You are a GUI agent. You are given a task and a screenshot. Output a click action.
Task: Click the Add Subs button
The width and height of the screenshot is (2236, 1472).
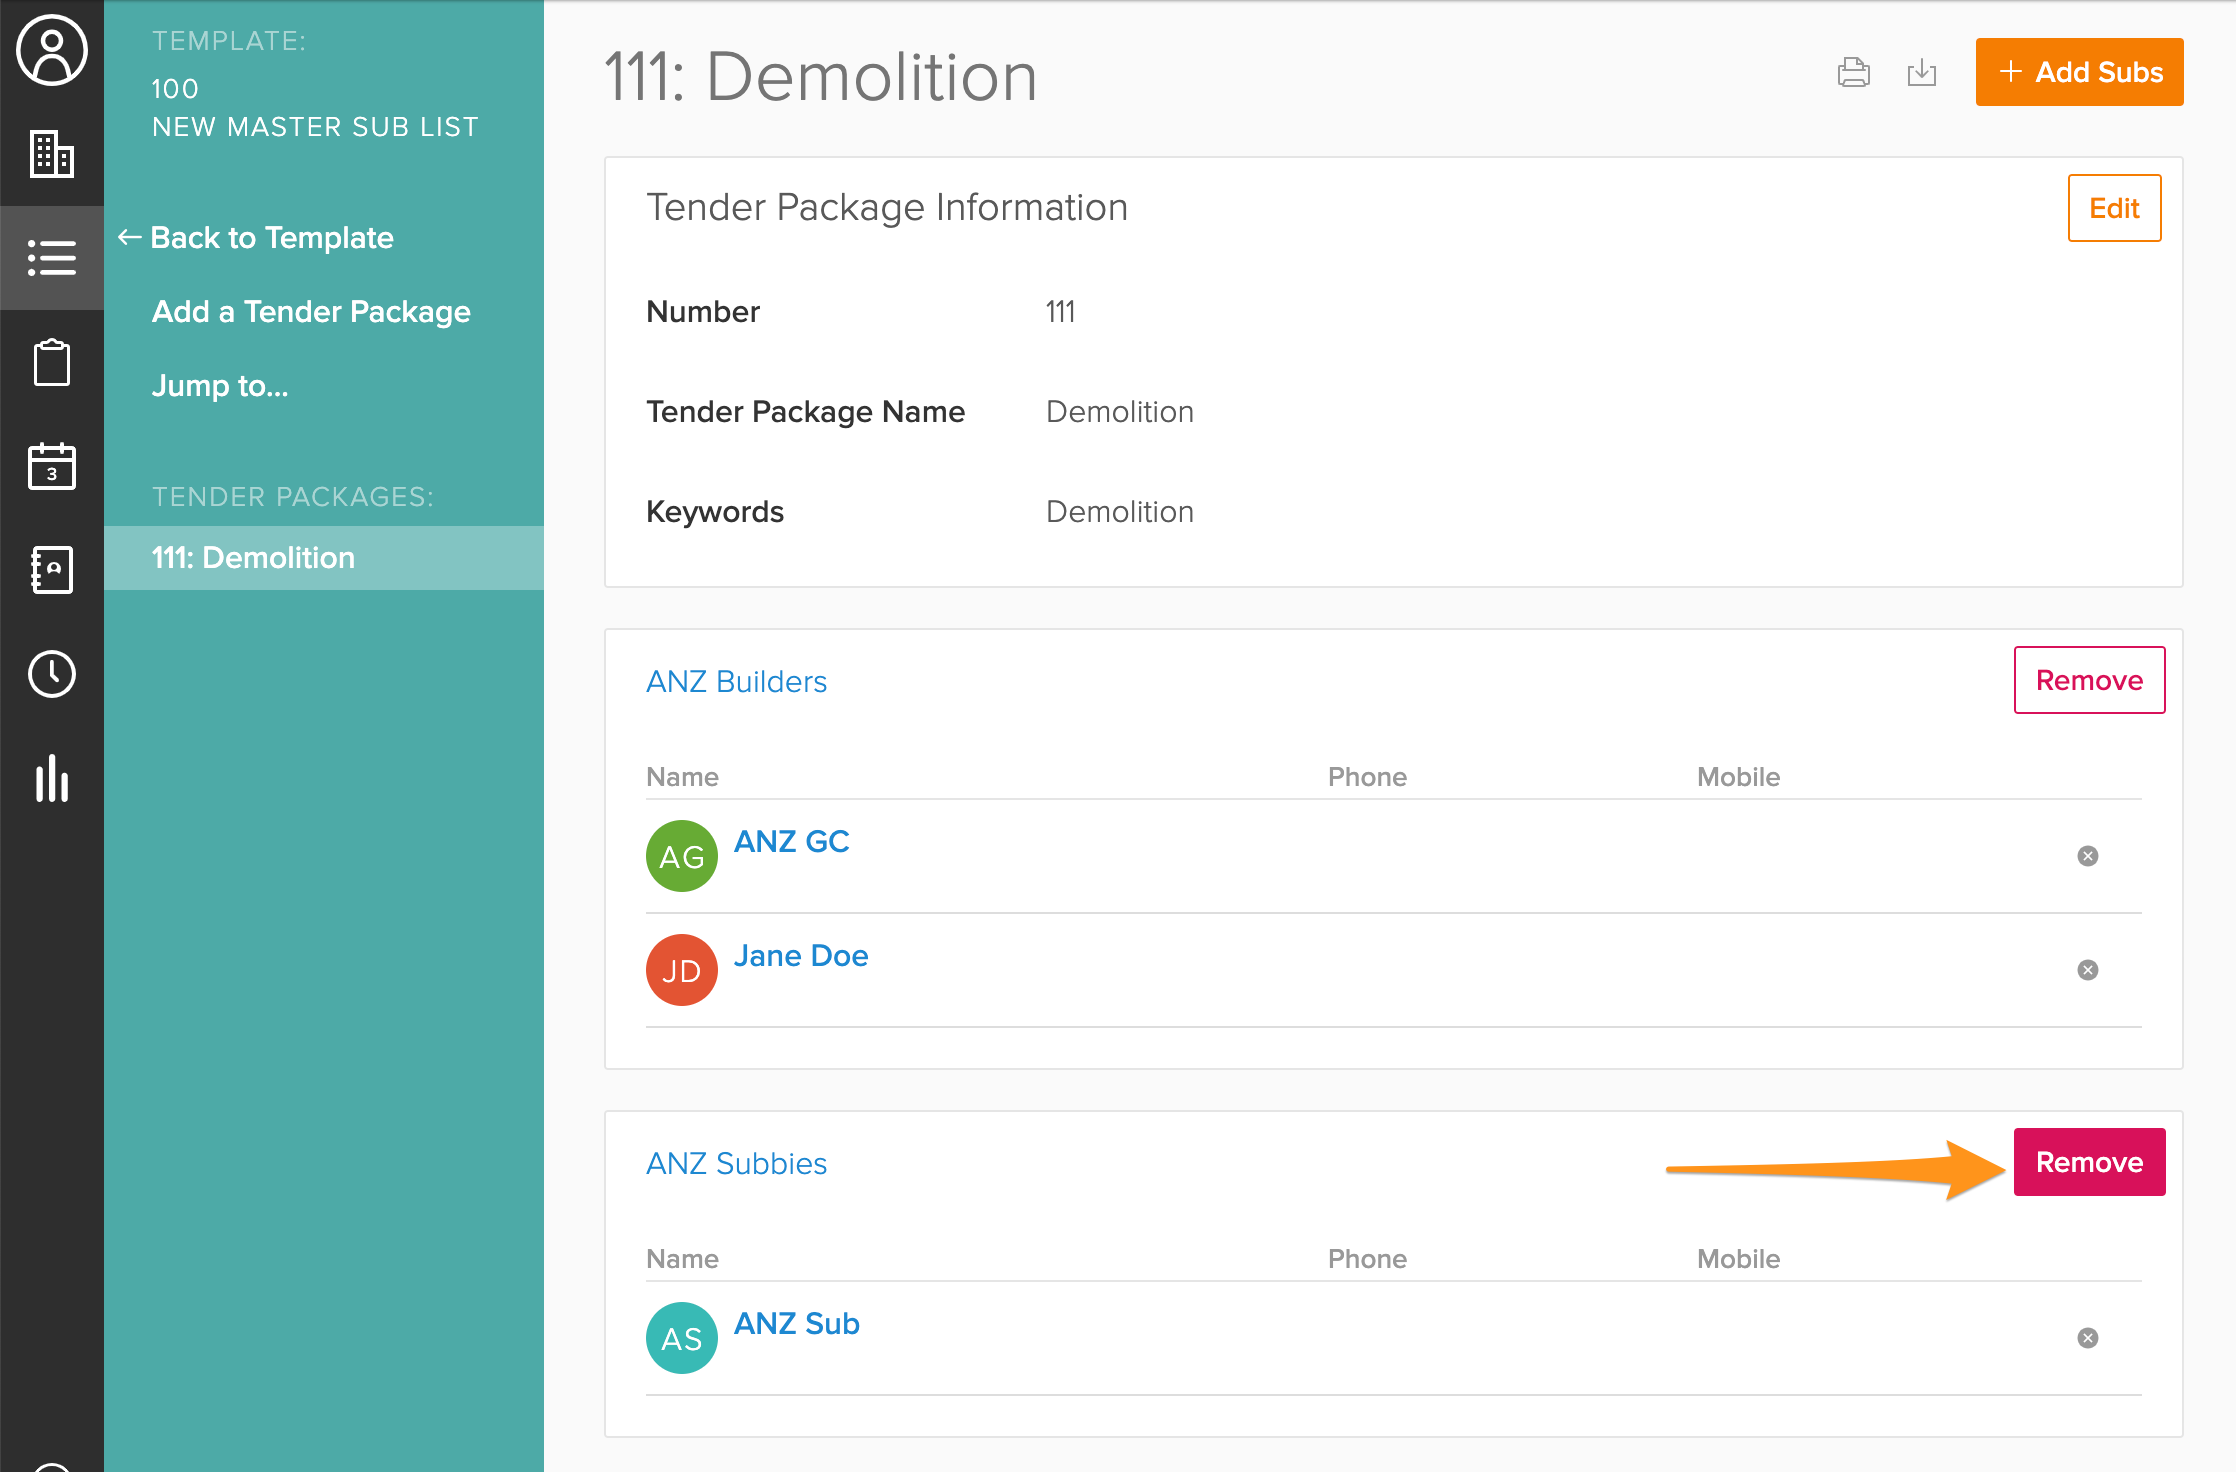click(x=2078, y=72)
